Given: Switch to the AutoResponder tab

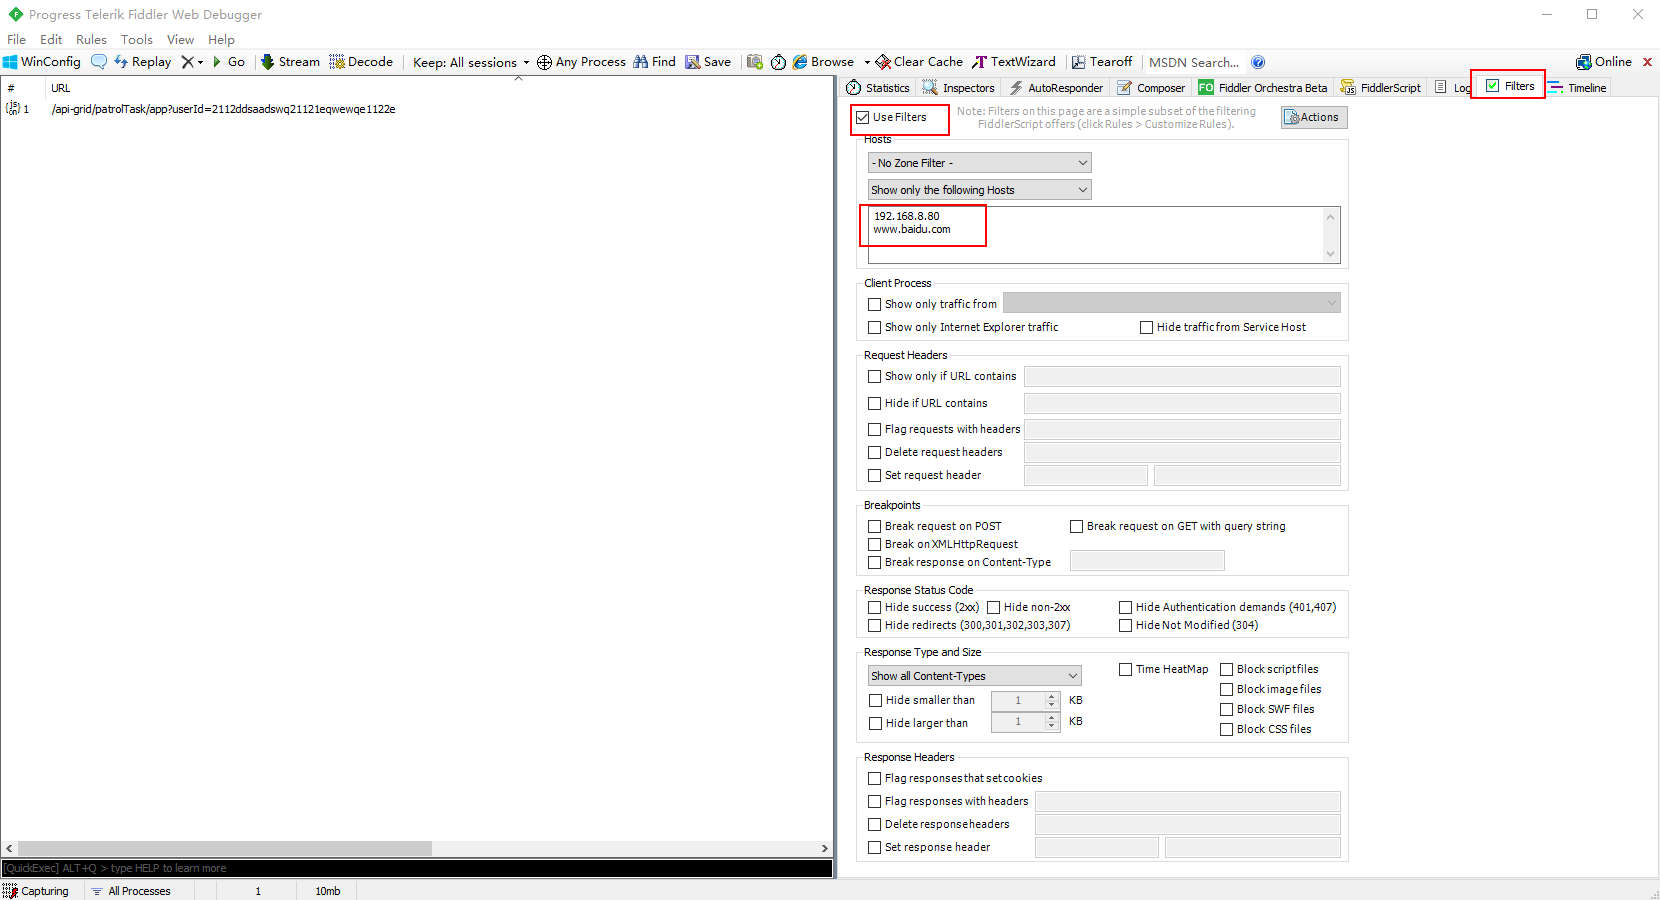Looking at the screenshot, I should pyautogui.click(x=1055, y=88).
